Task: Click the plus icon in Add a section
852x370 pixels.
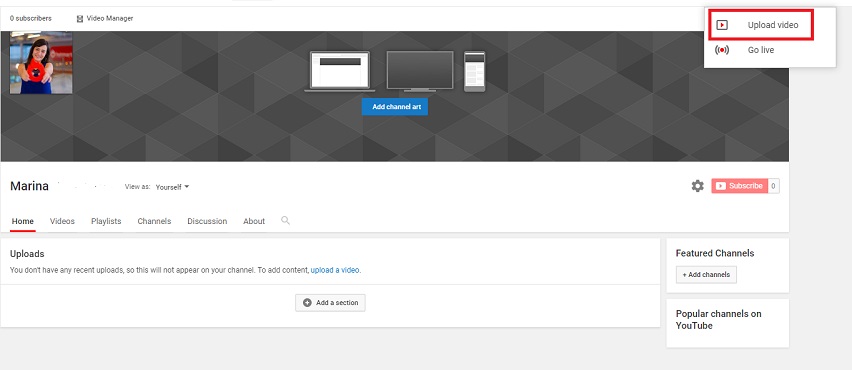Action: [x=307, y=303]
